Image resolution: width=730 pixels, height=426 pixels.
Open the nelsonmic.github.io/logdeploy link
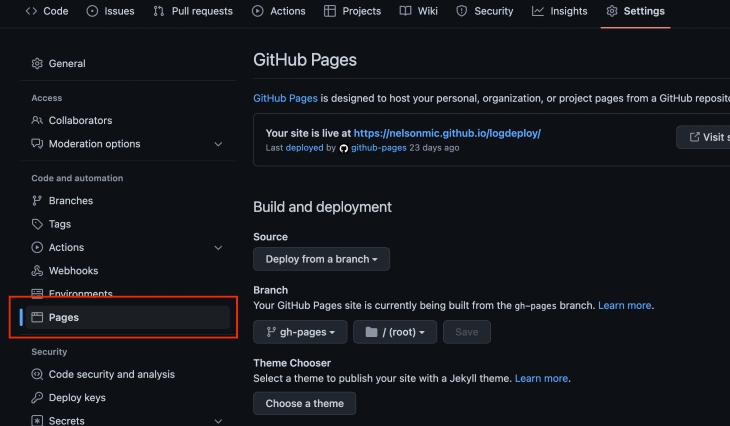coord(447,133)
